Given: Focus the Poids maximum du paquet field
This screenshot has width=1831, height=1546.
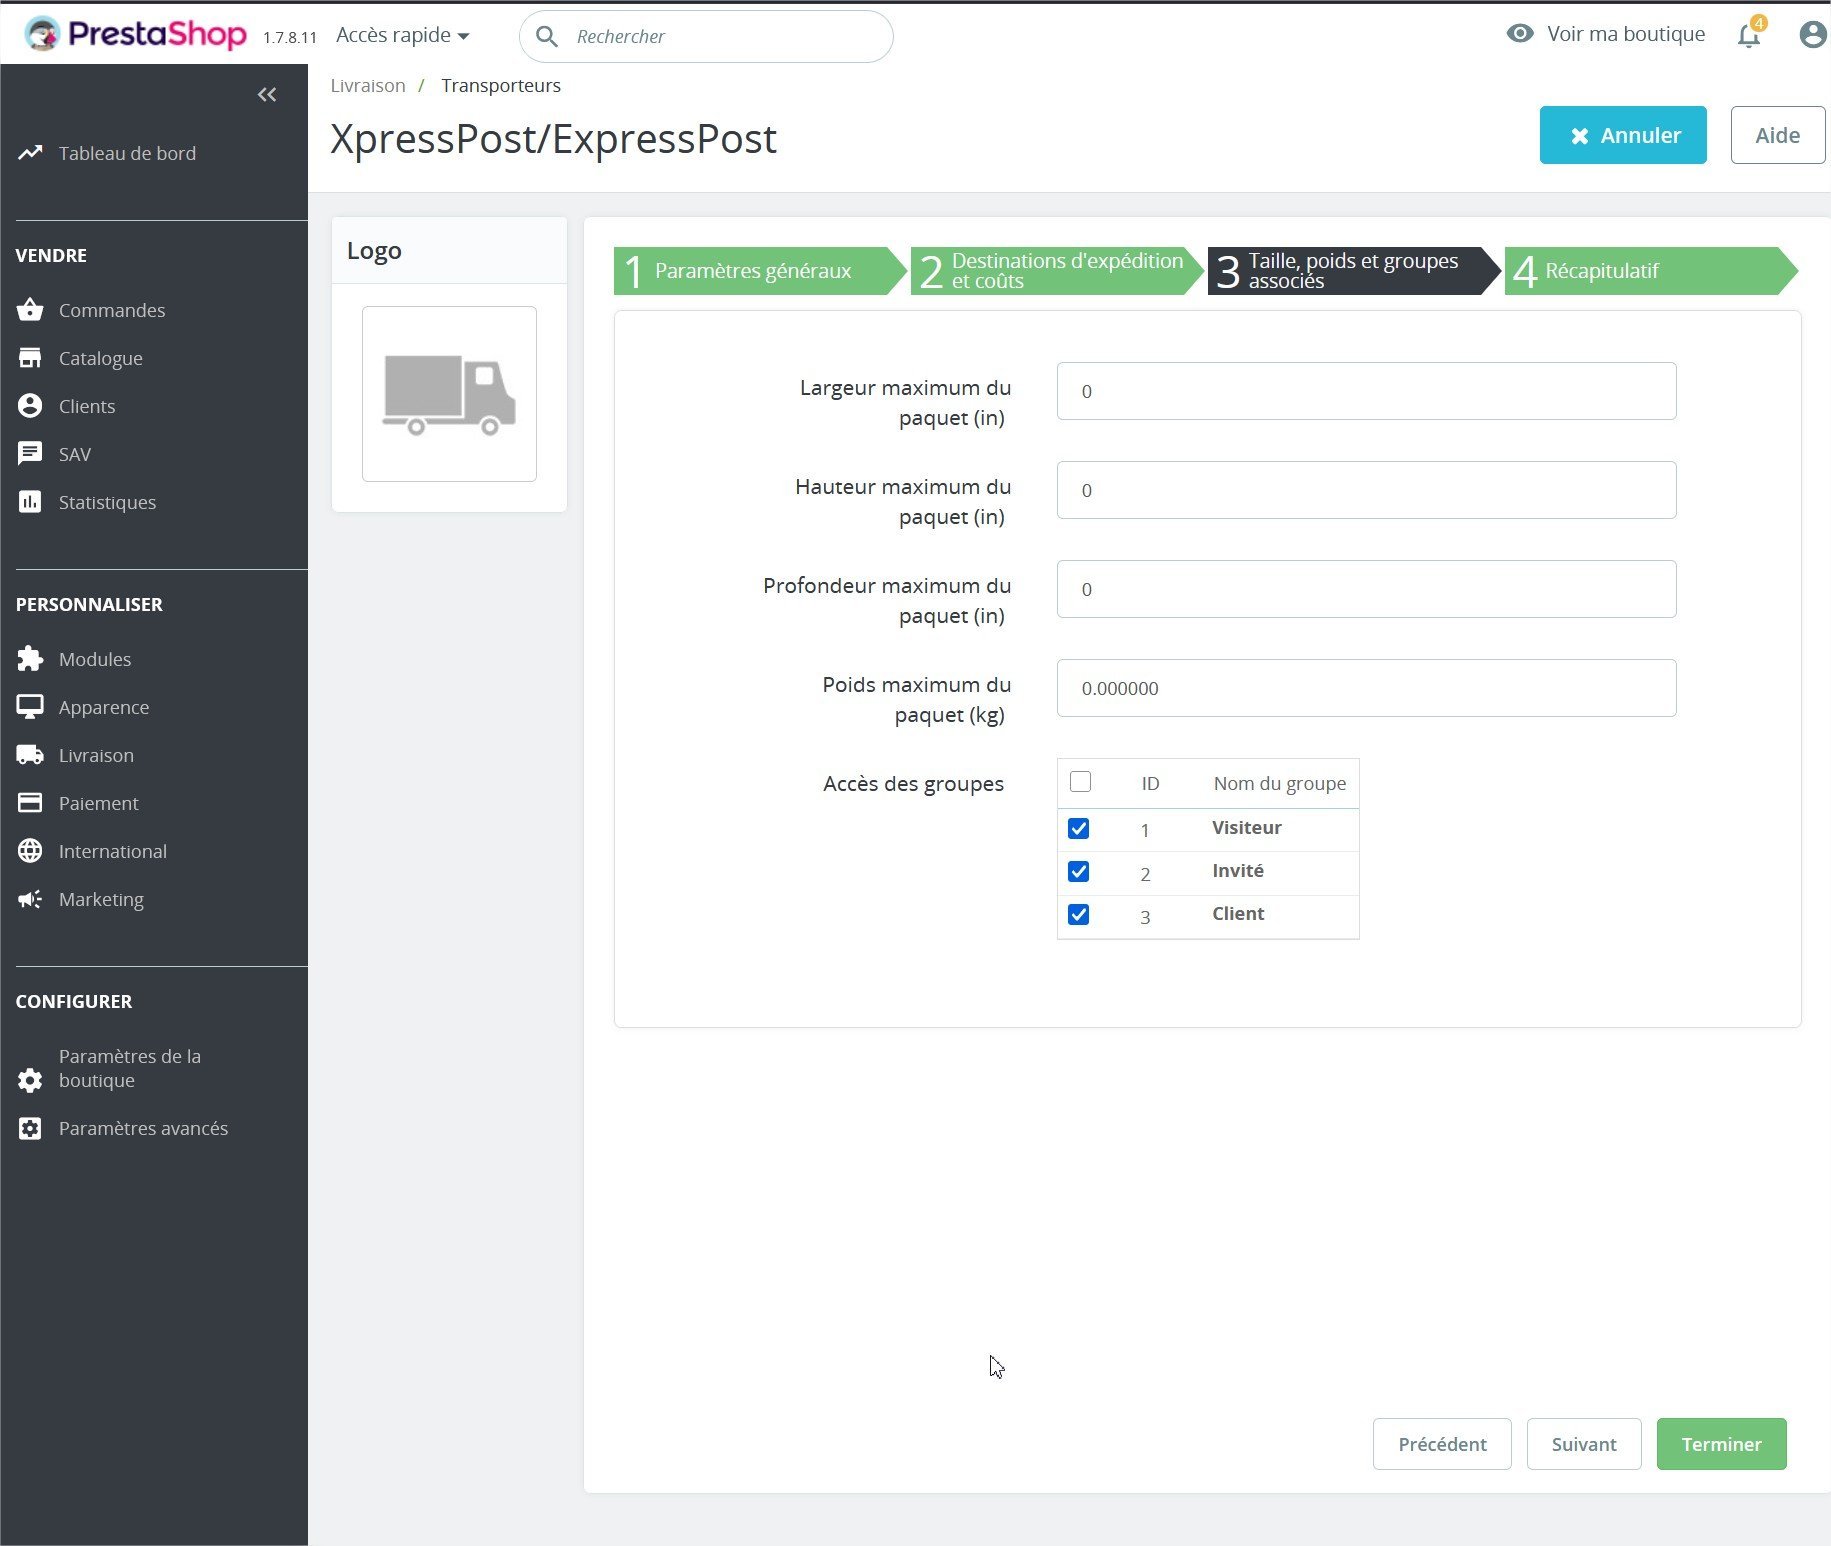Looking at the screenshot, I should 1366,688.
